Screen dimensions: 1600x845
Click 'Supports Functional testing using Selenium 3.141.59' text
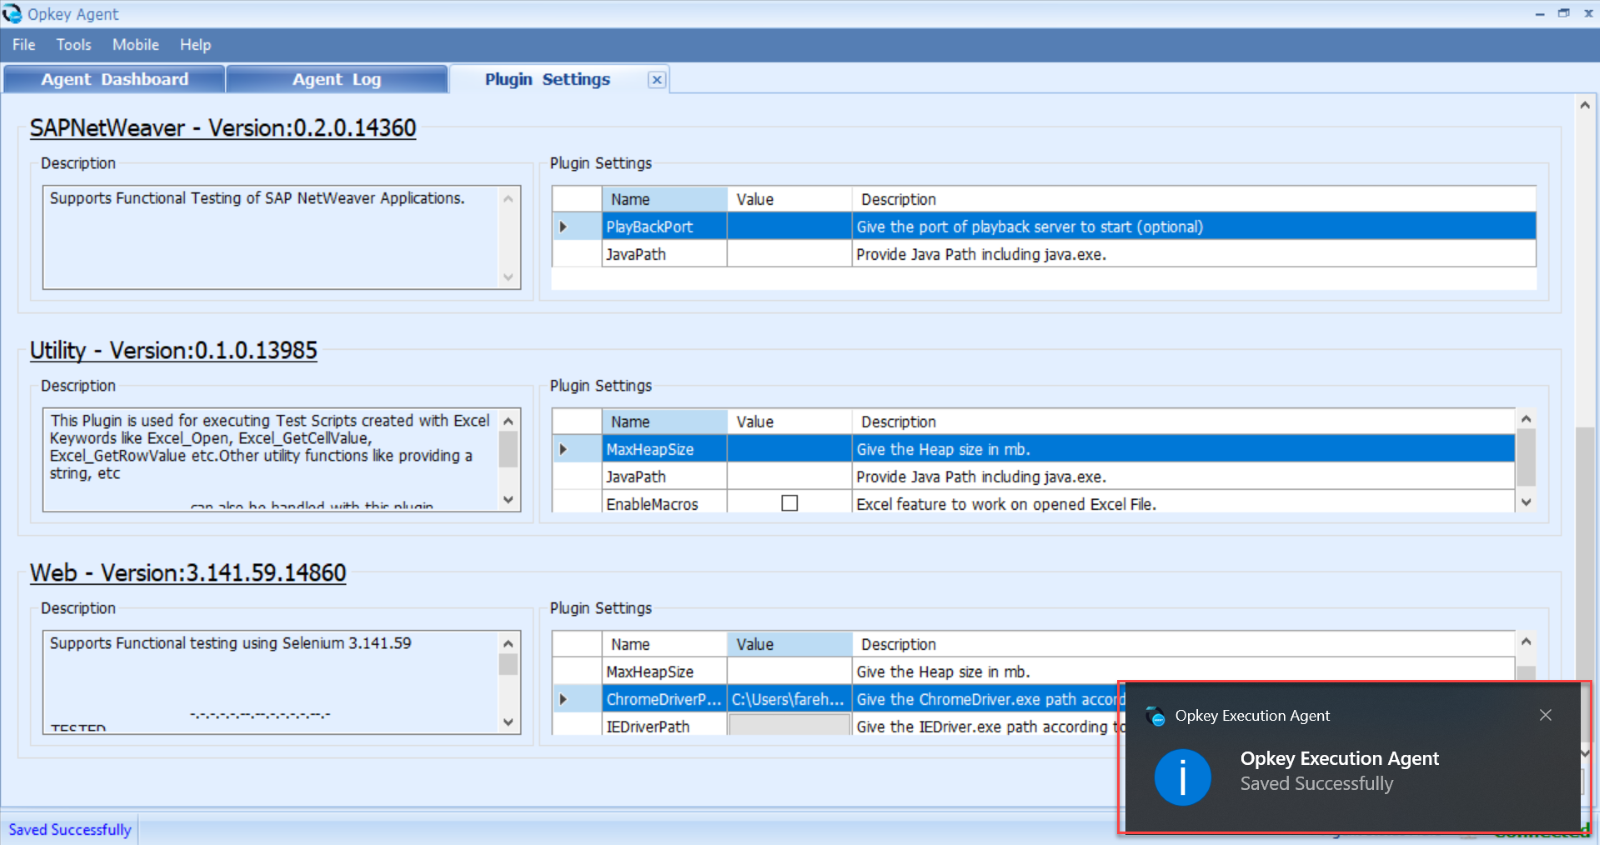pyautogui.click(x=231, y=643)
